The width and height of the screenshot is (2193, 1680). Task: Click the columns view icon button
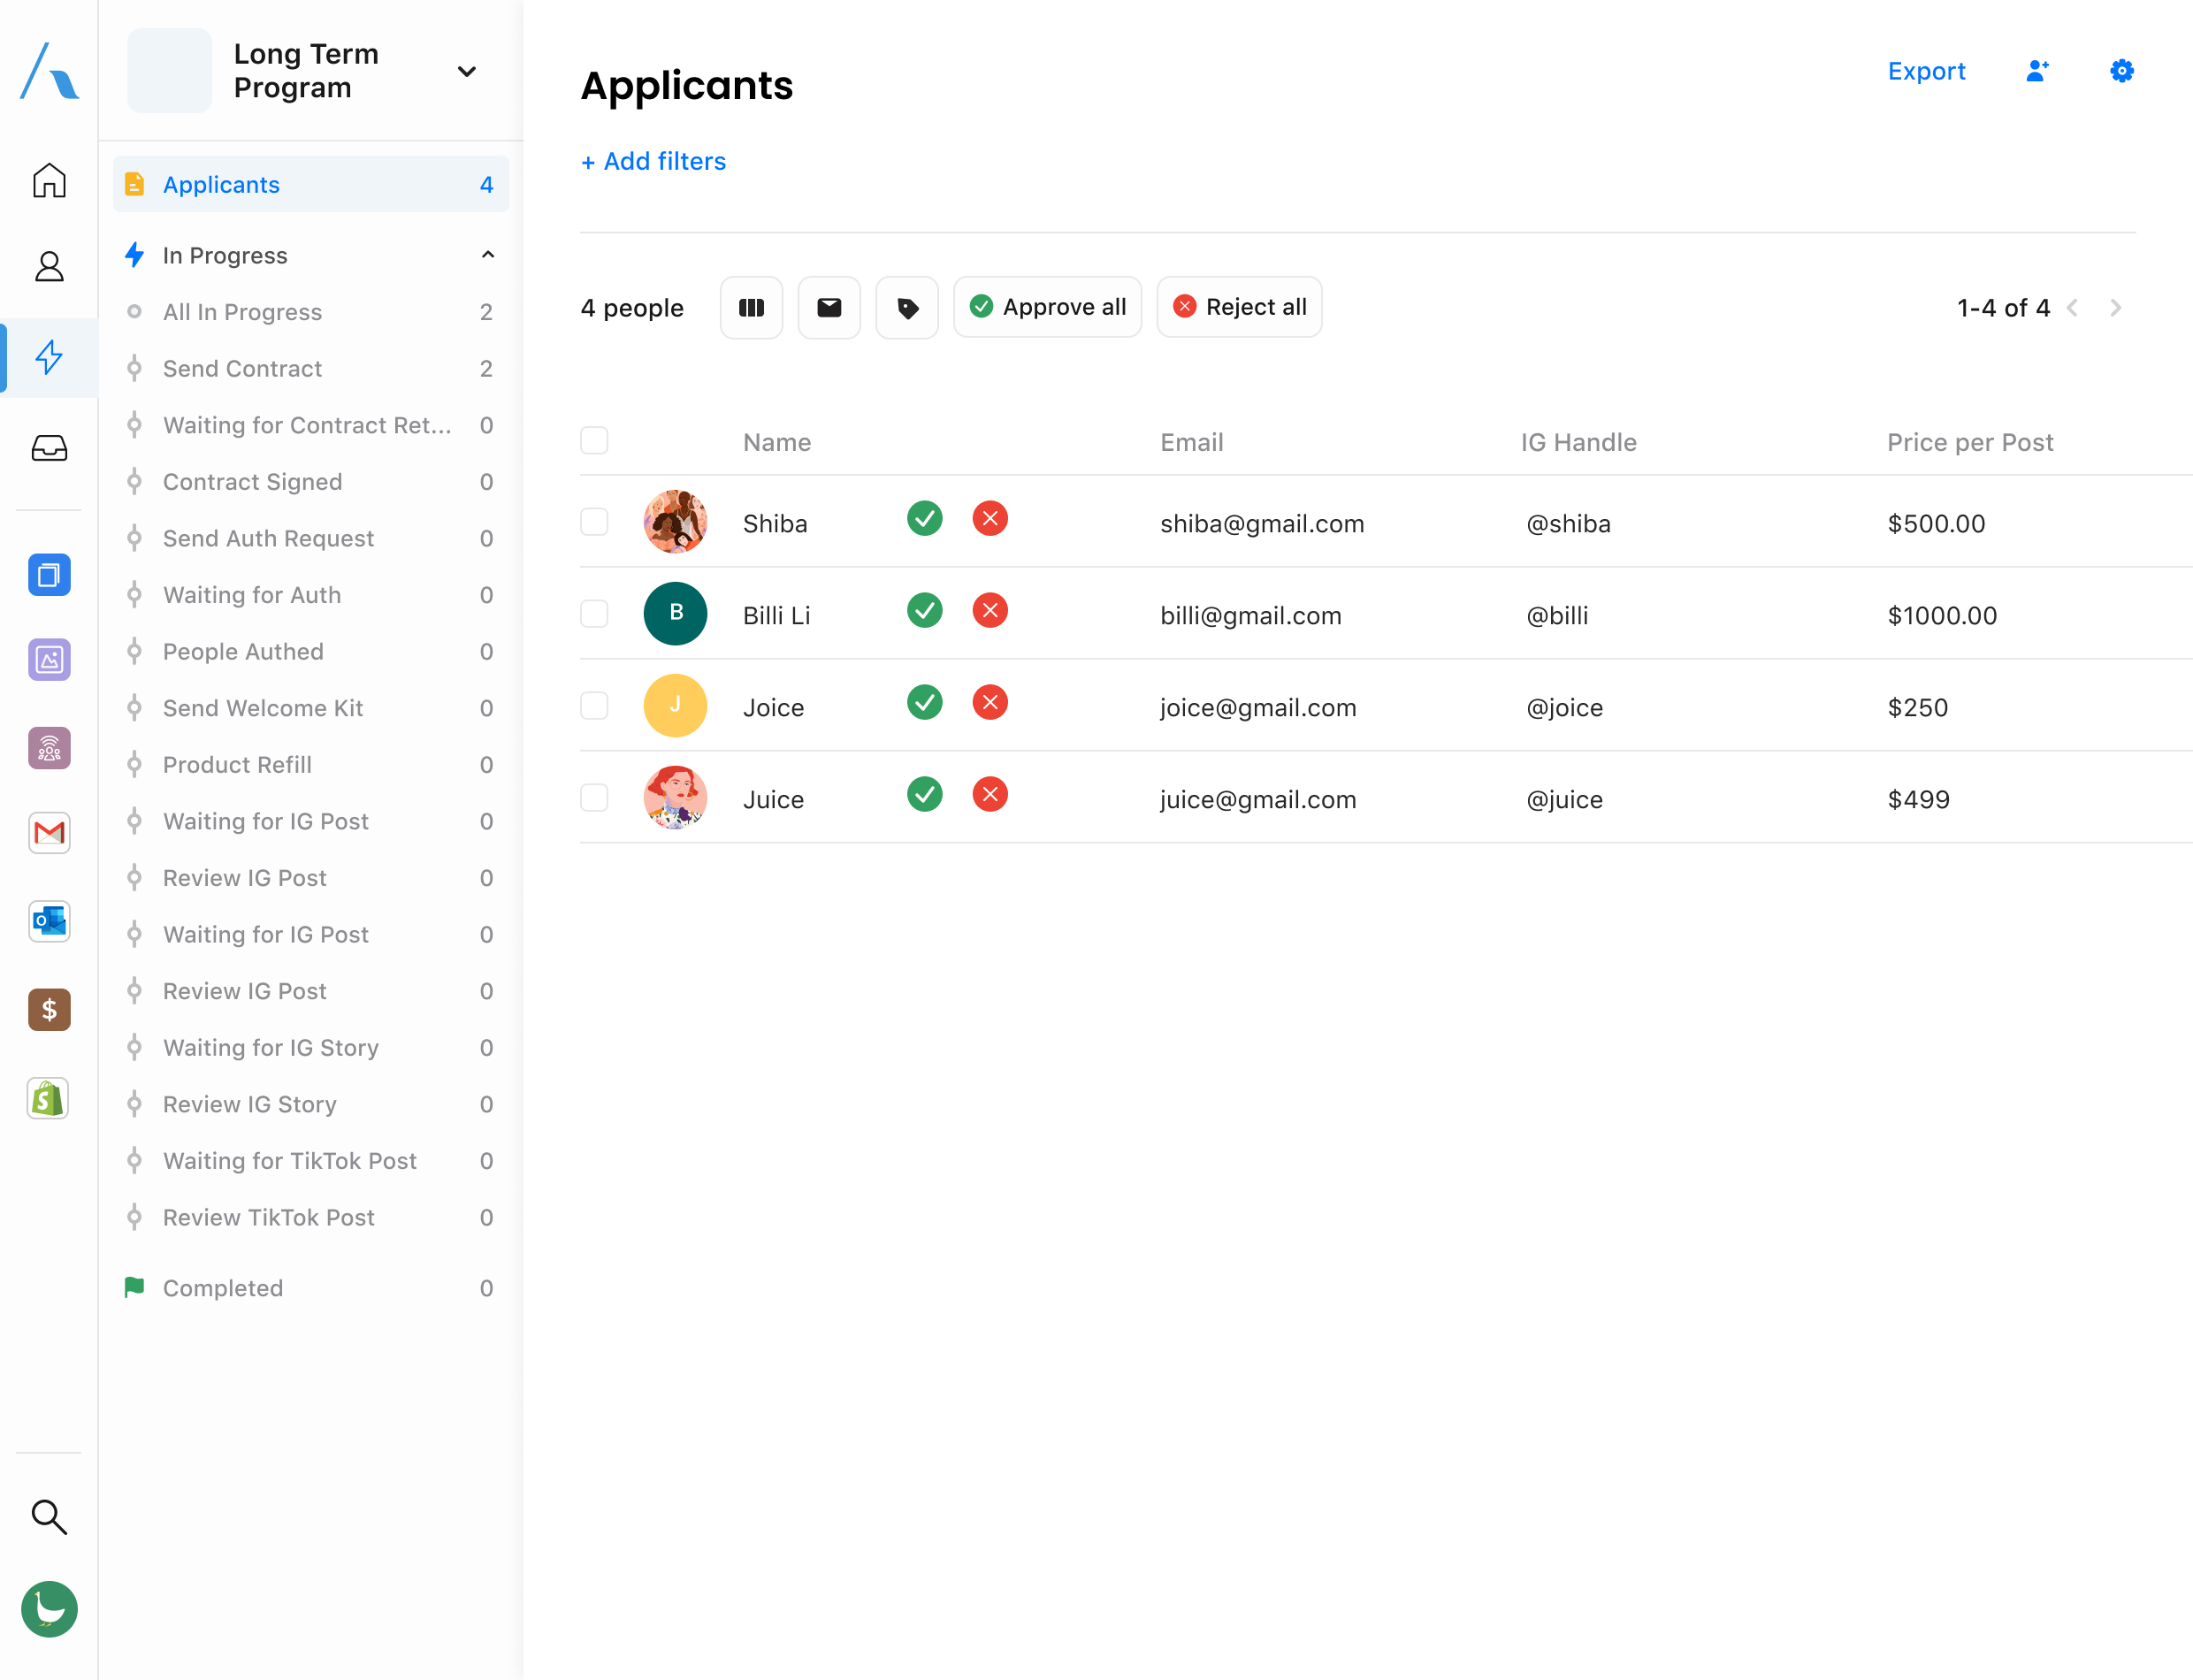tap(751, 308)
